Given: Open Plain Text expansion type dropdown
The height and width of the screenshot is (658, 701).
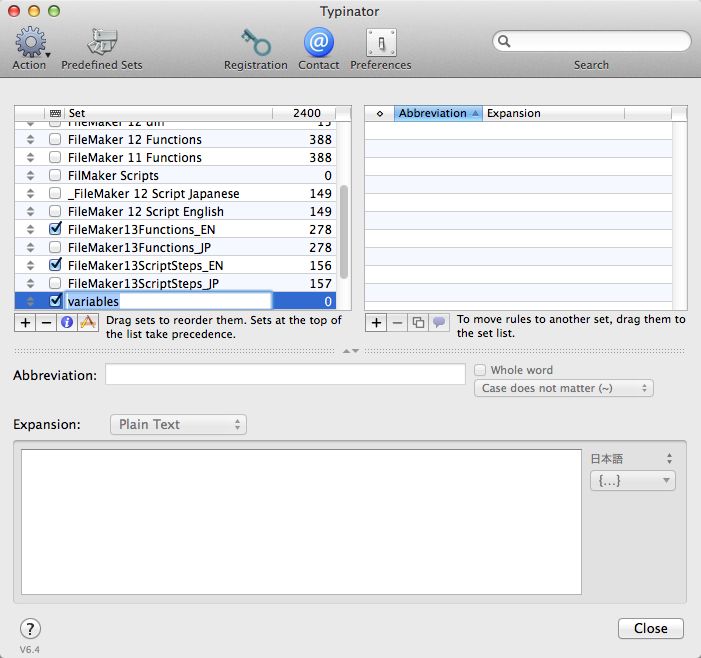Looking at the screenshot, I should [x=178, y=424].
